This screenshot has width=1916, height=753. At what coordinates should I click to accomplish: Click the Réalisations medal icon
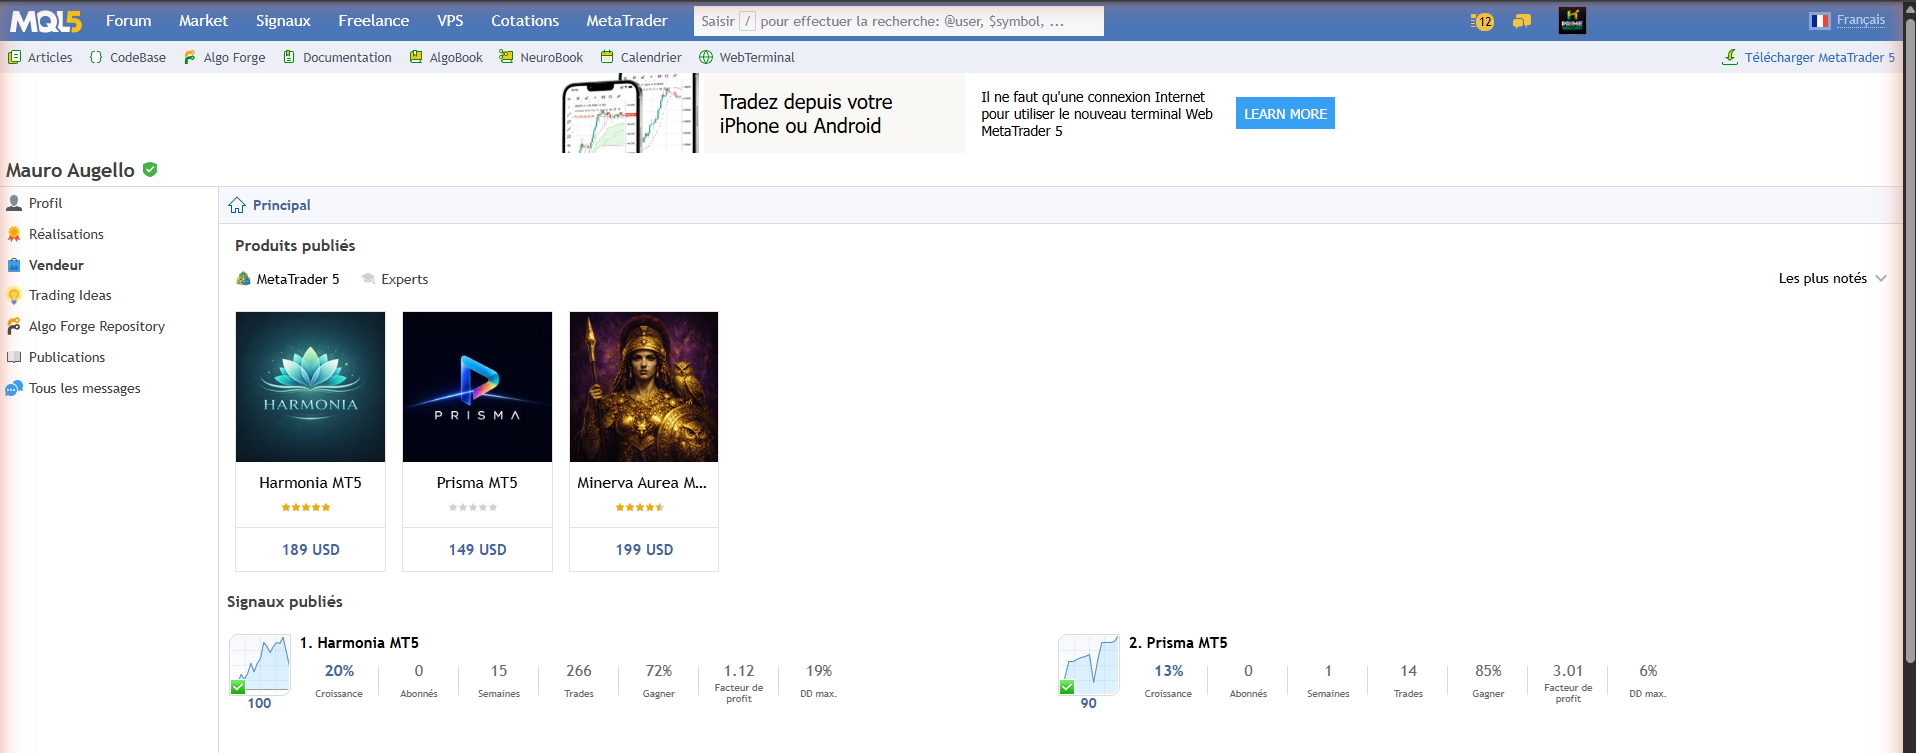[x=14, y=234]
